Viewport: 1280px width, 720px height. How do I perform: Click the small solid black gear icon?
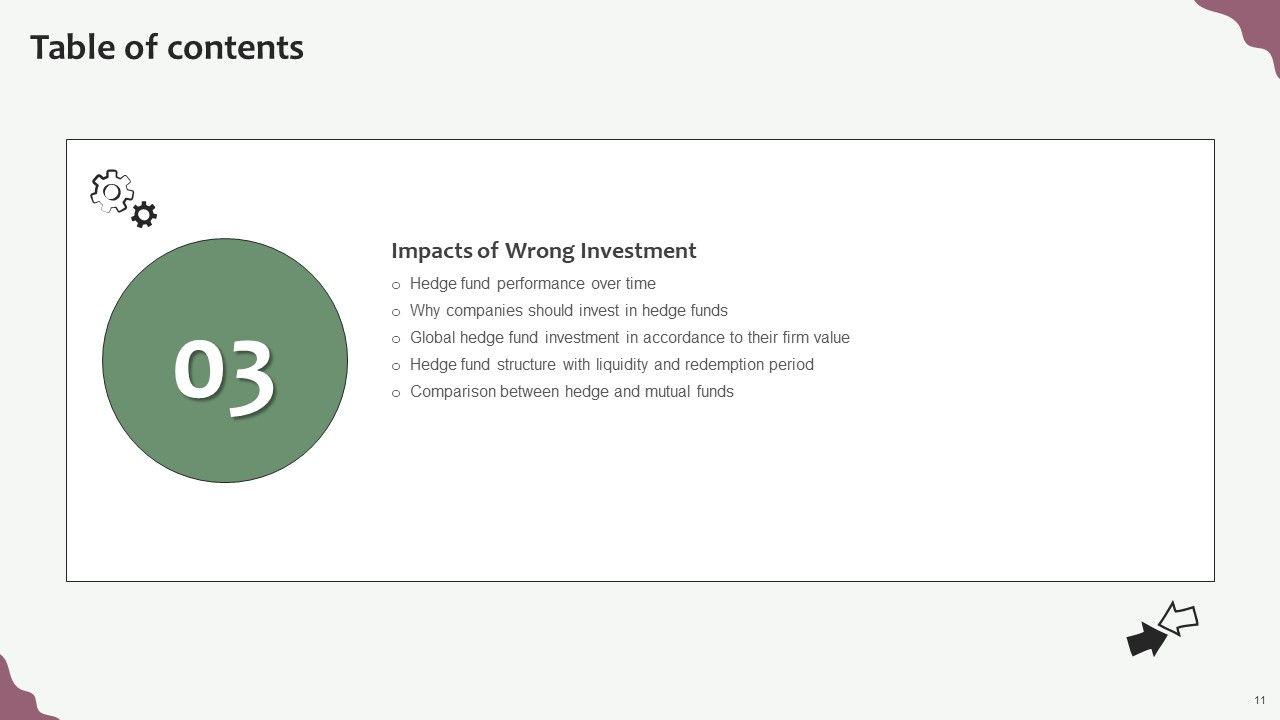tap(144, 214)
